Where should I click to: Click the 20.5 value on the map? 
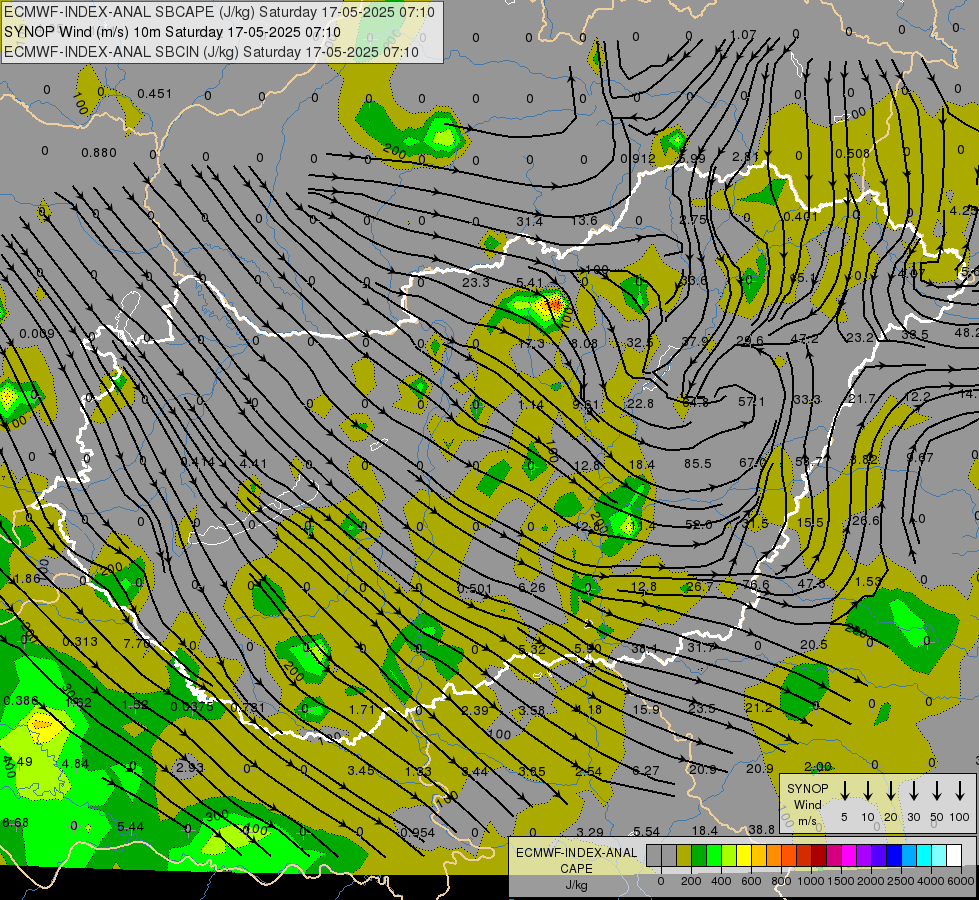(814, 645)
